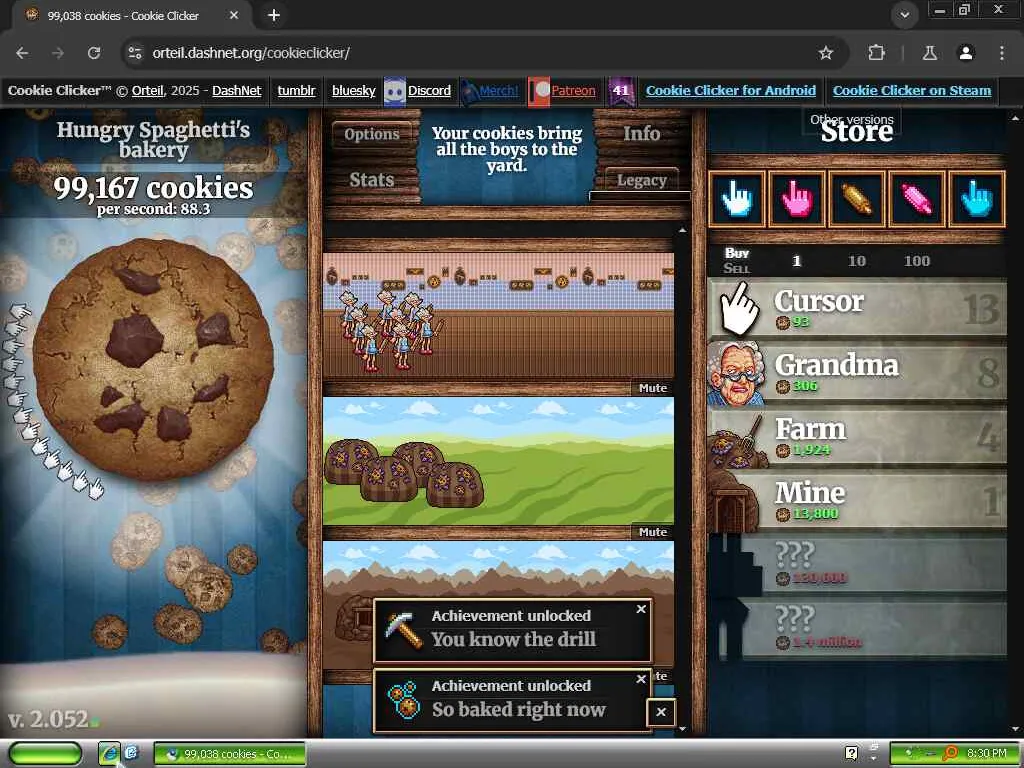Open the DashNet link
The height and width of the screenshot is (768, 1024).
point(236,91)
